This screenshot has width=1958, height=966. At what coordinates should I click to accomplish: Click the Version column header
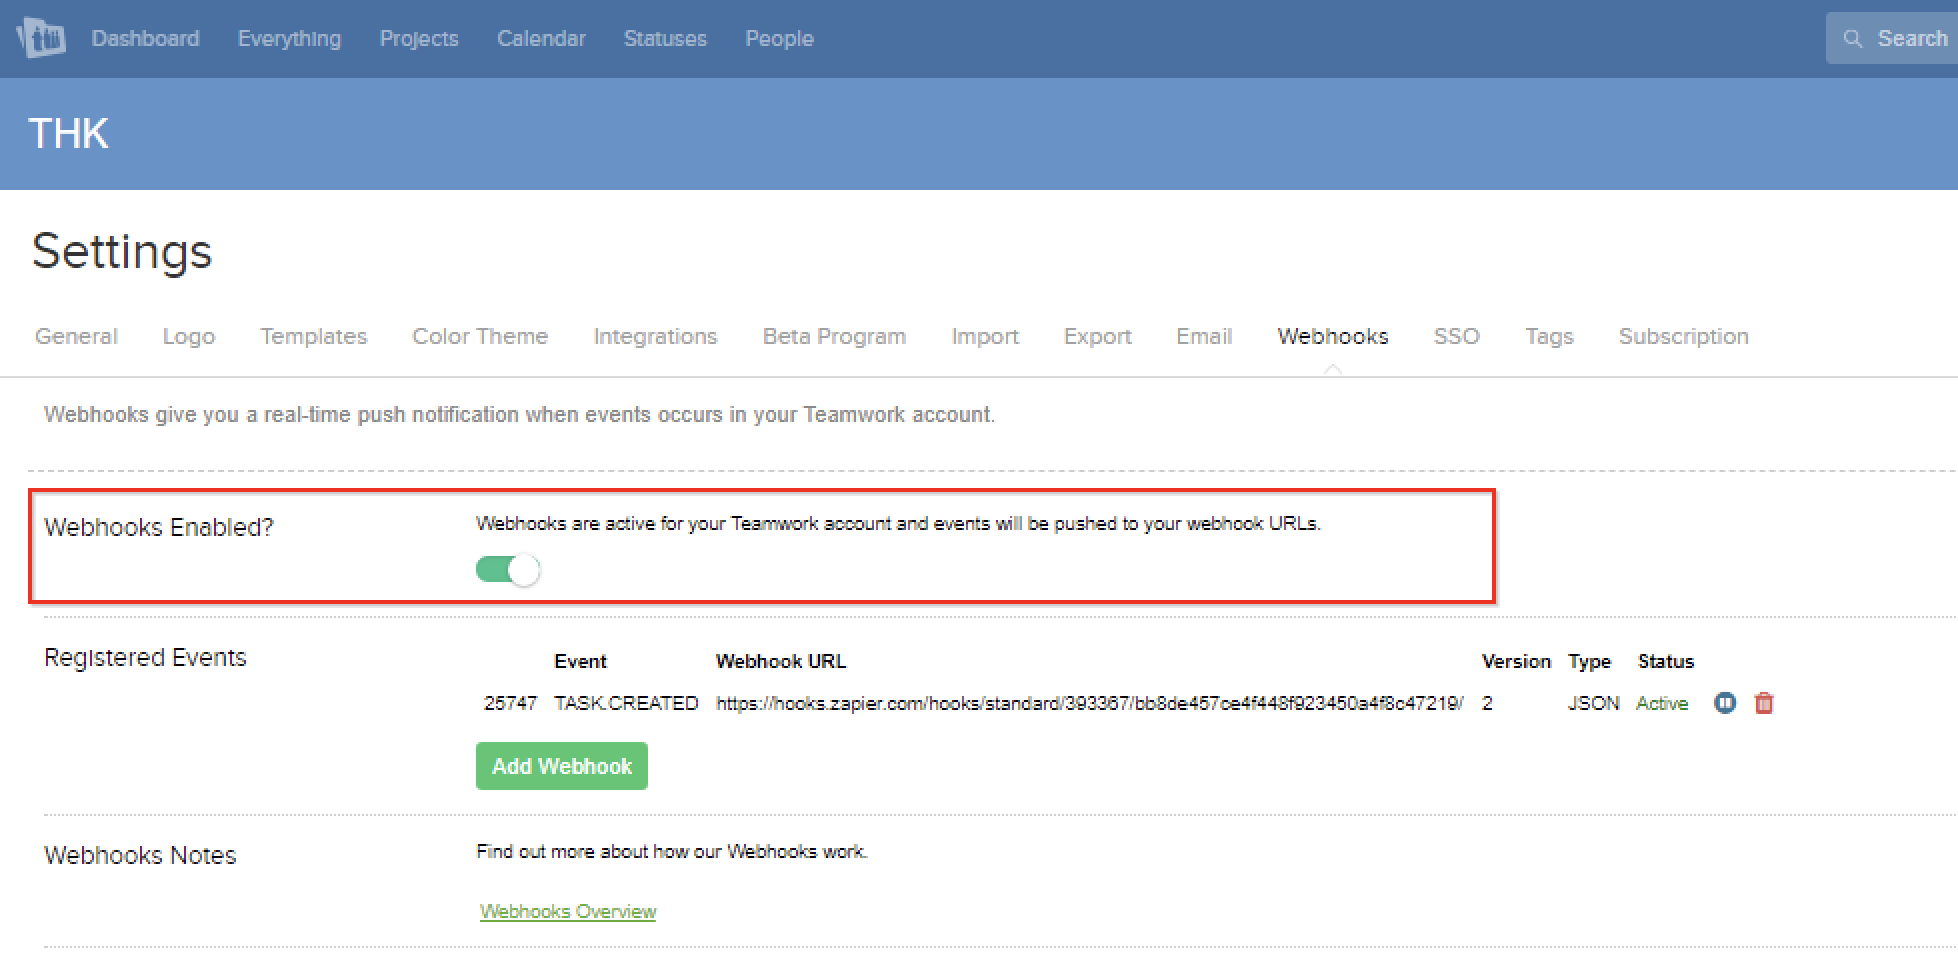(x=1516, y=661)
